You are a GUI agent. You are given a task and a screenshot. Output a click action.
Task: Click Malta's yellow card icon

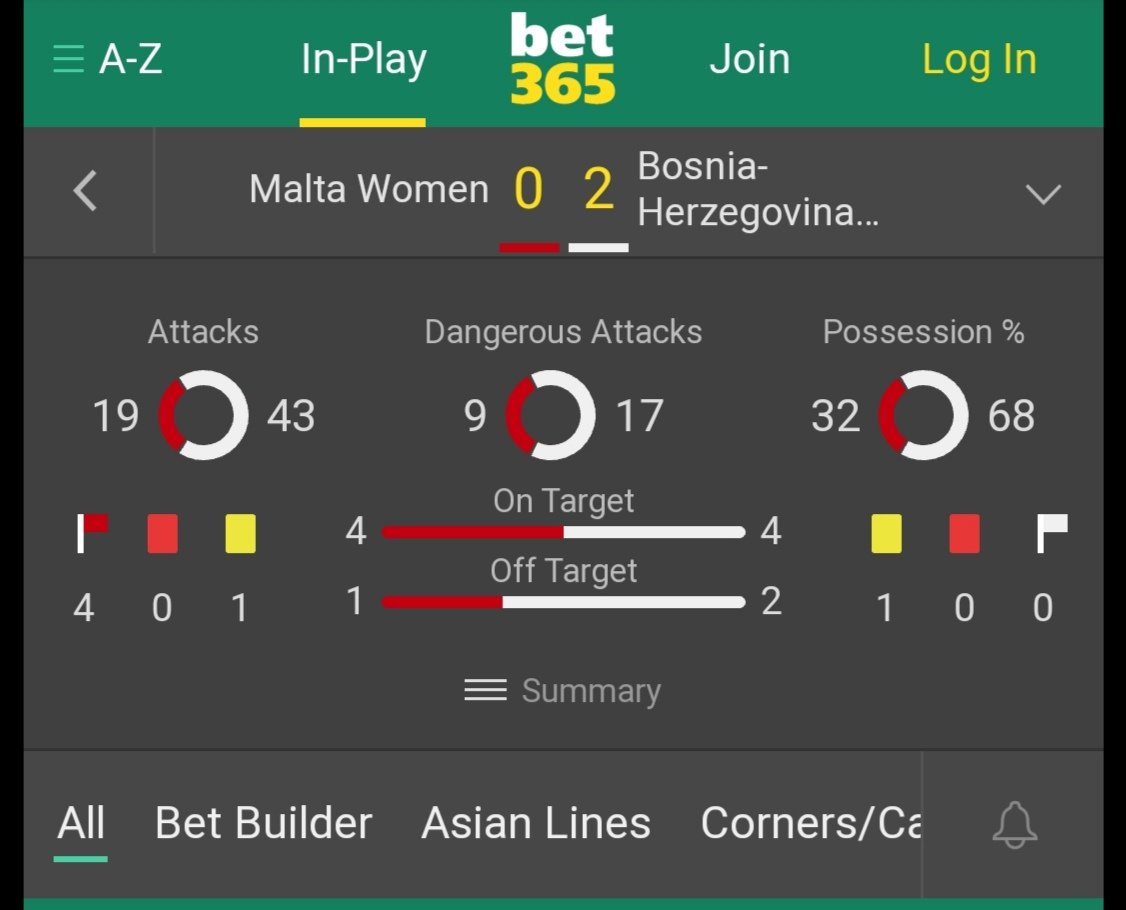pos(240,533)
